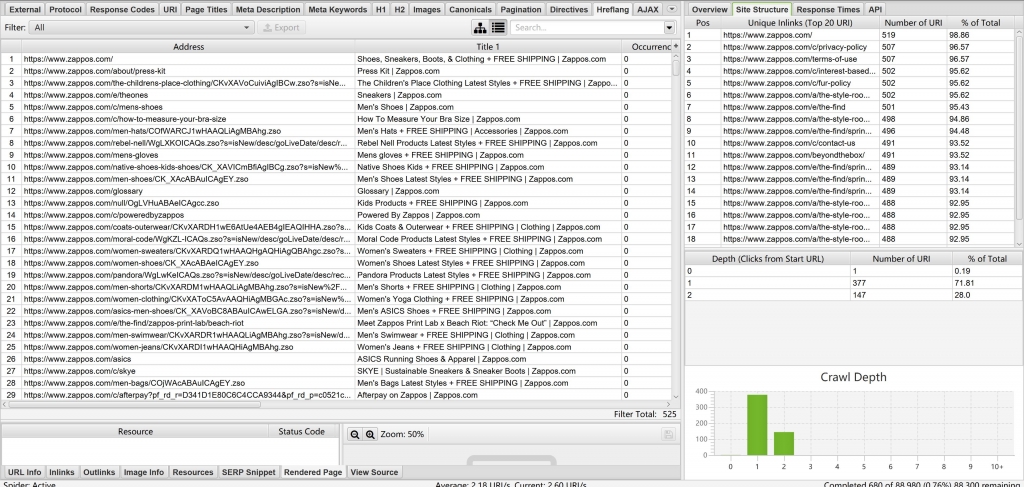1024x487 pixels.
Task: Open the AJAX tab
Action: coord(648,10)
